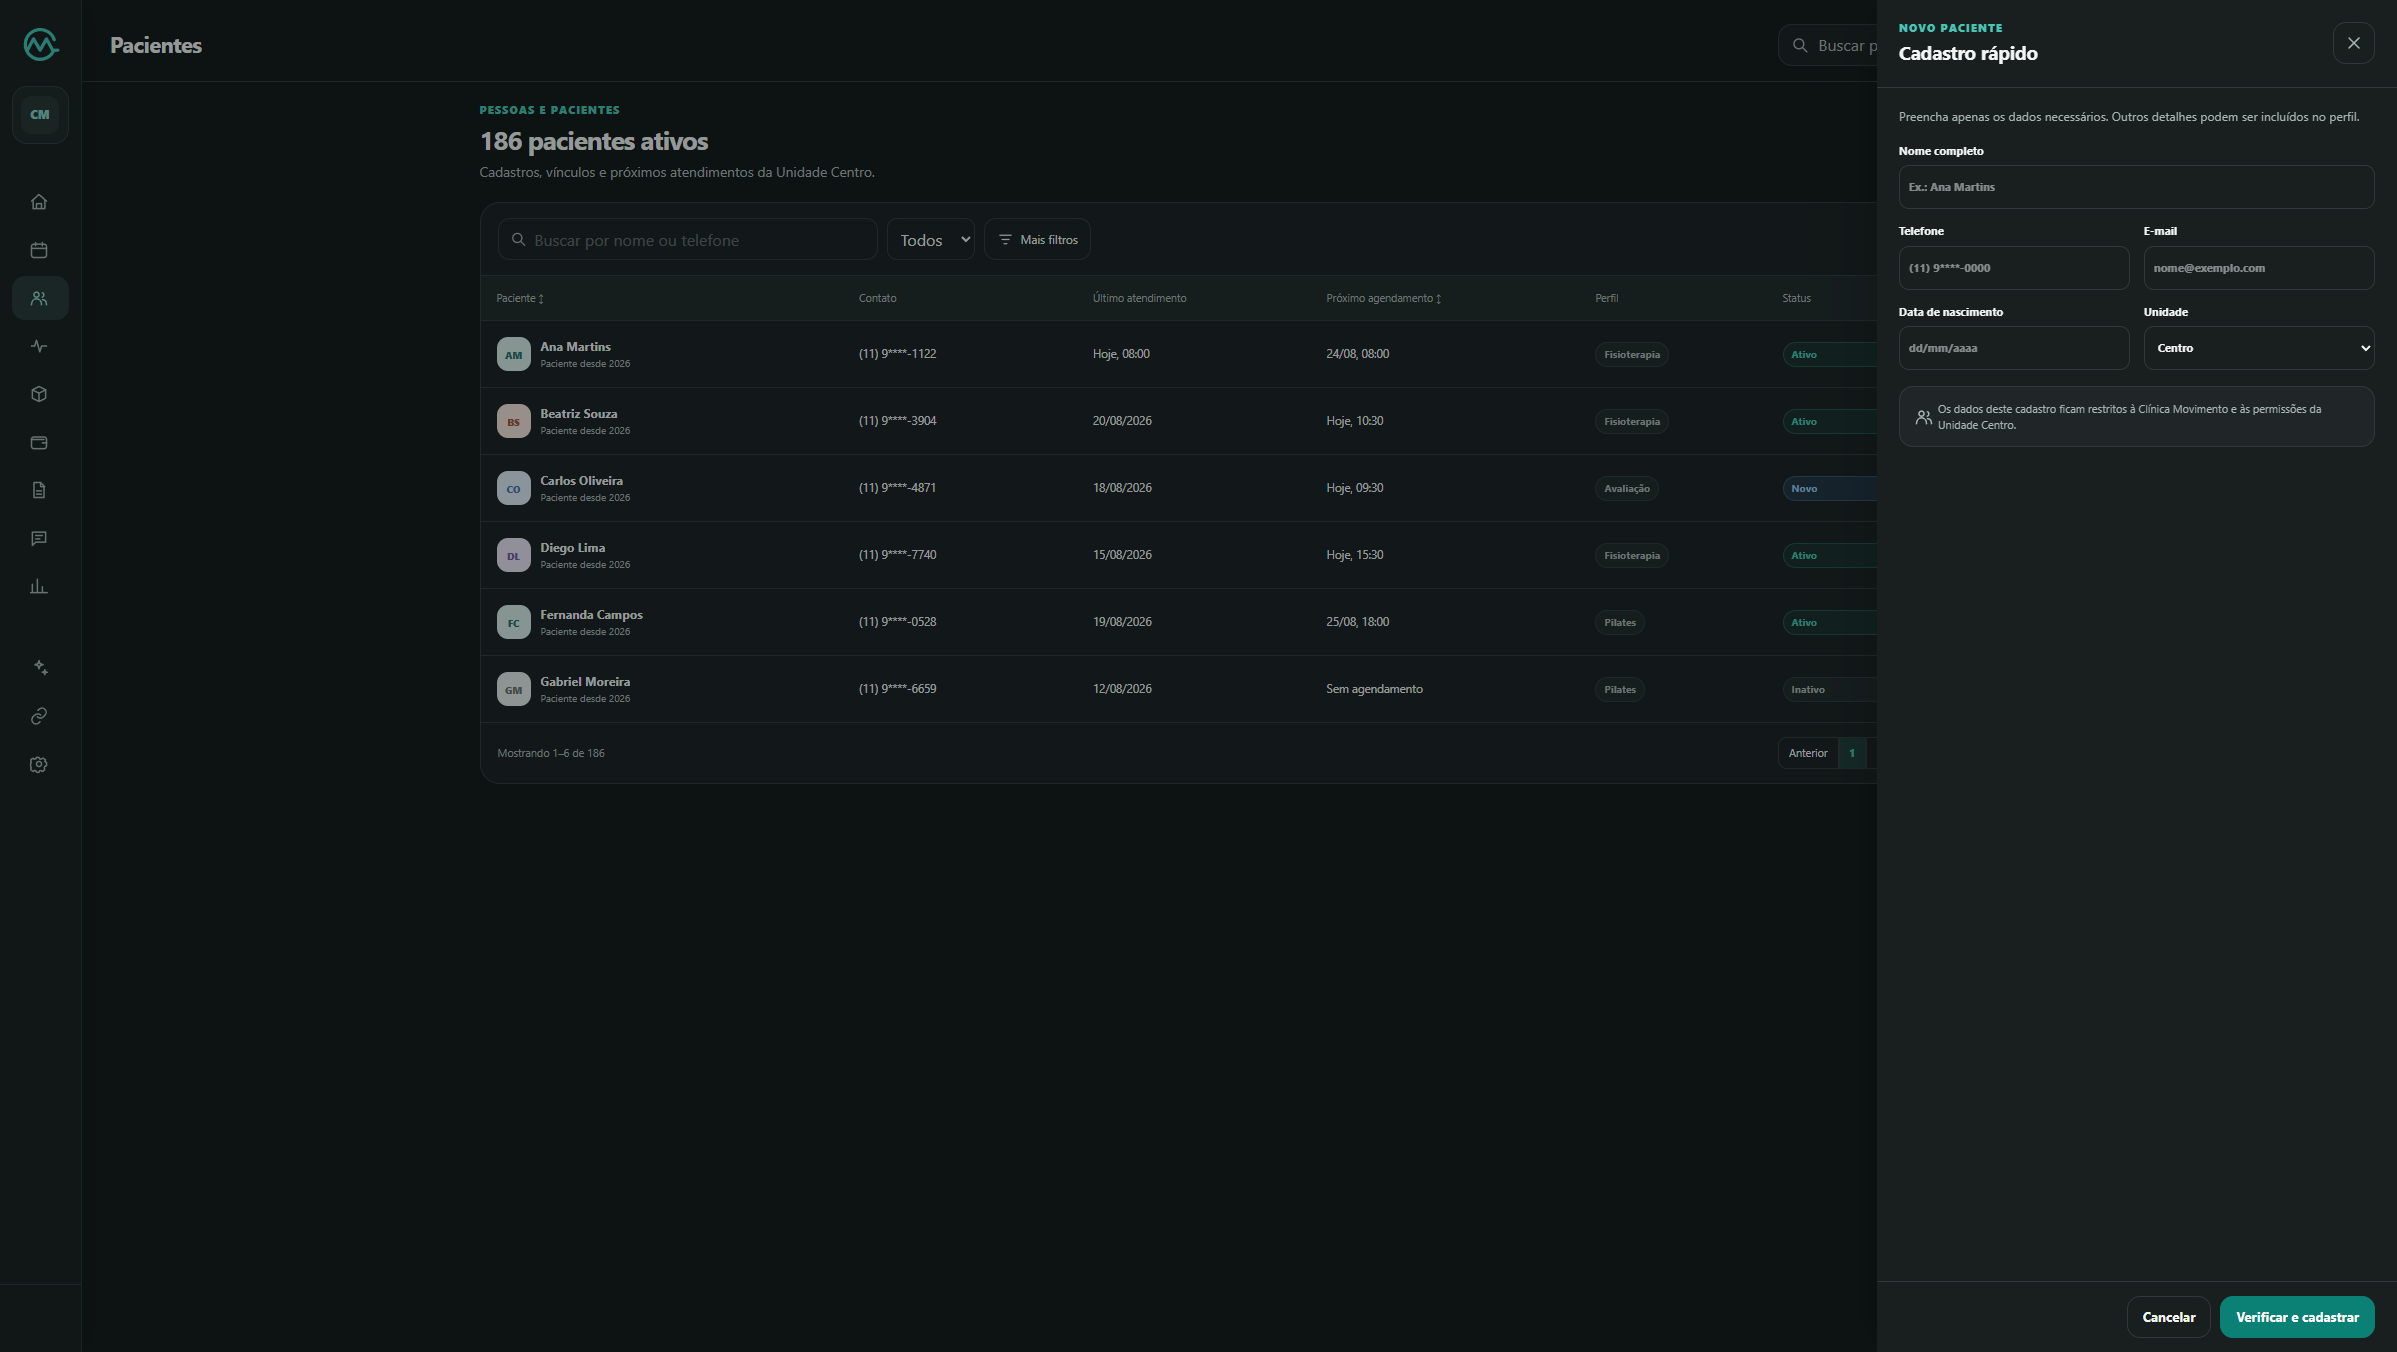
Task: Click Mostrando 1–6 de 186 text
Action: point(551,753)
